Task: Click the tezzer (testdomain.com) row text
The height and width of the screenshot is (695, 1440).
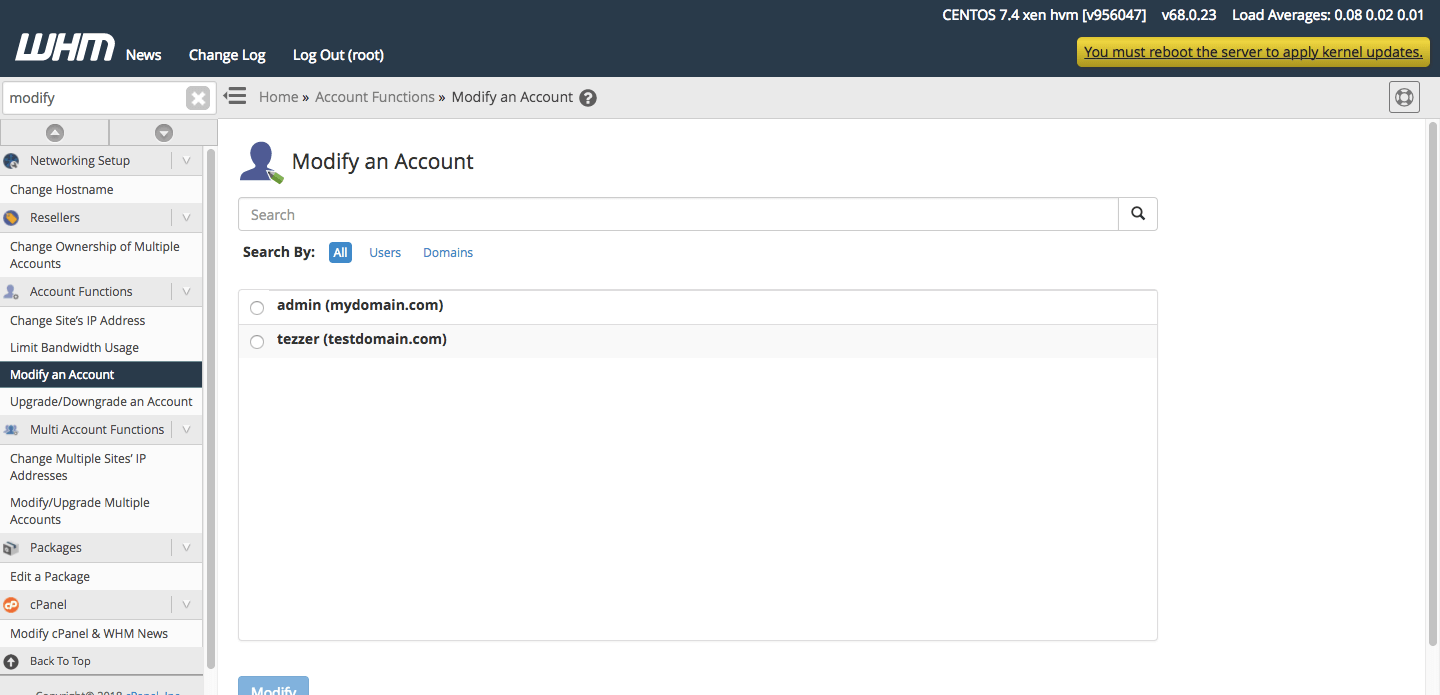Action: click(362, 339)
